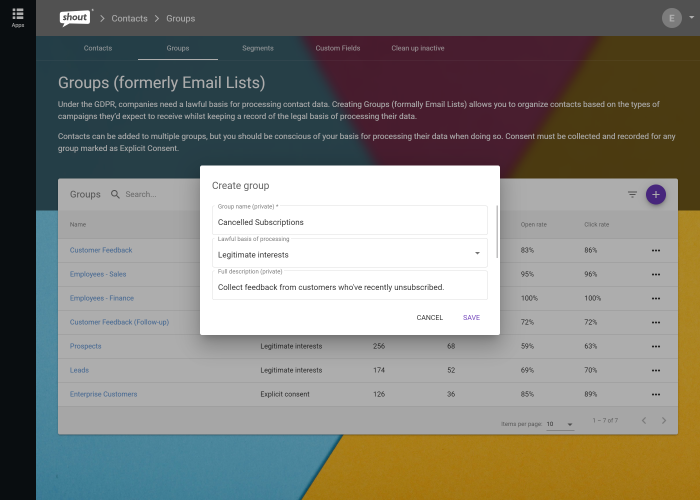Open more options for Customer Feedback (Follow-up) row
Screen dimensions: 700x500
click(x=655, y=322)
